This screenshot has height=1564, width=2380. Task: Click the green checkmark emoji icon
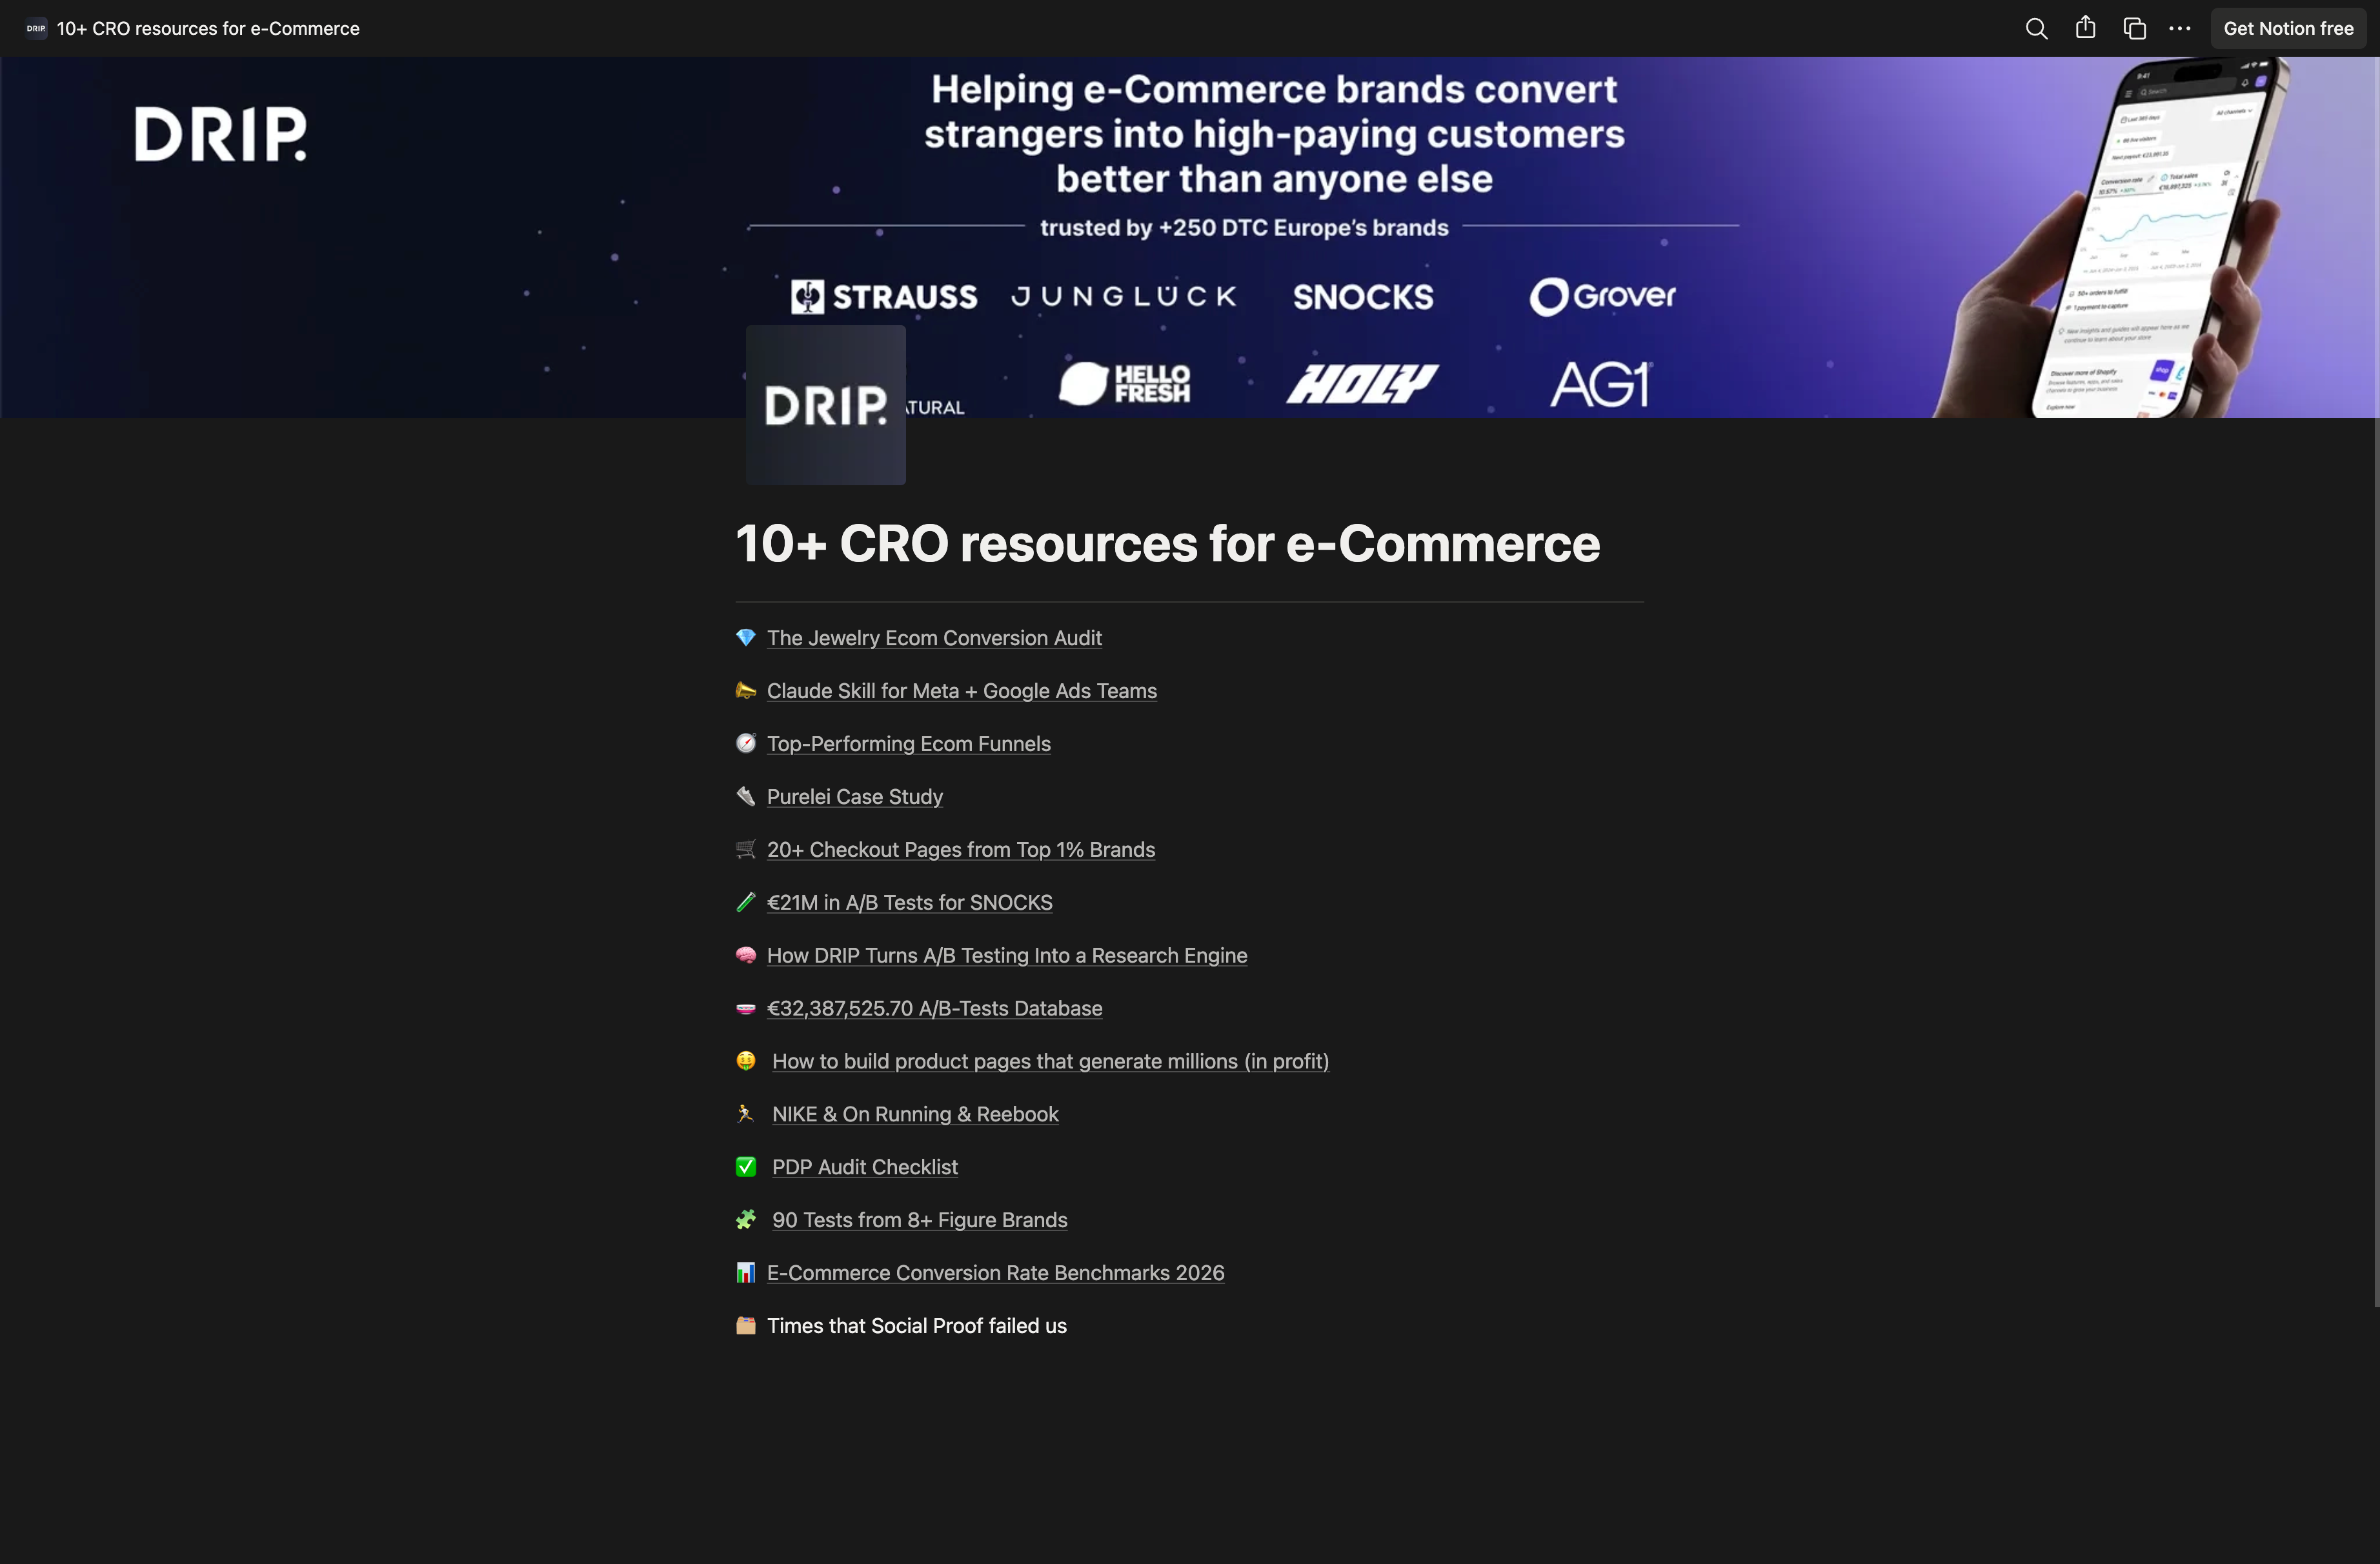(746, 1167)
